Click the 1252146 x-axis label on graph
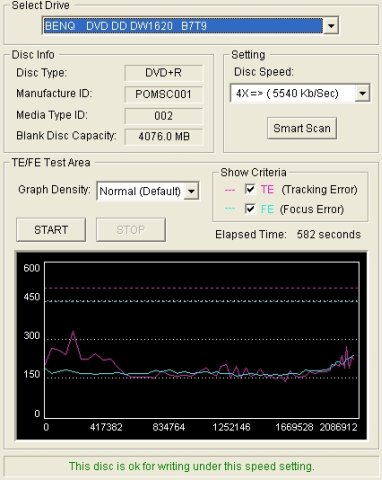Screen dimensions: 382x480 click(231, 427)
